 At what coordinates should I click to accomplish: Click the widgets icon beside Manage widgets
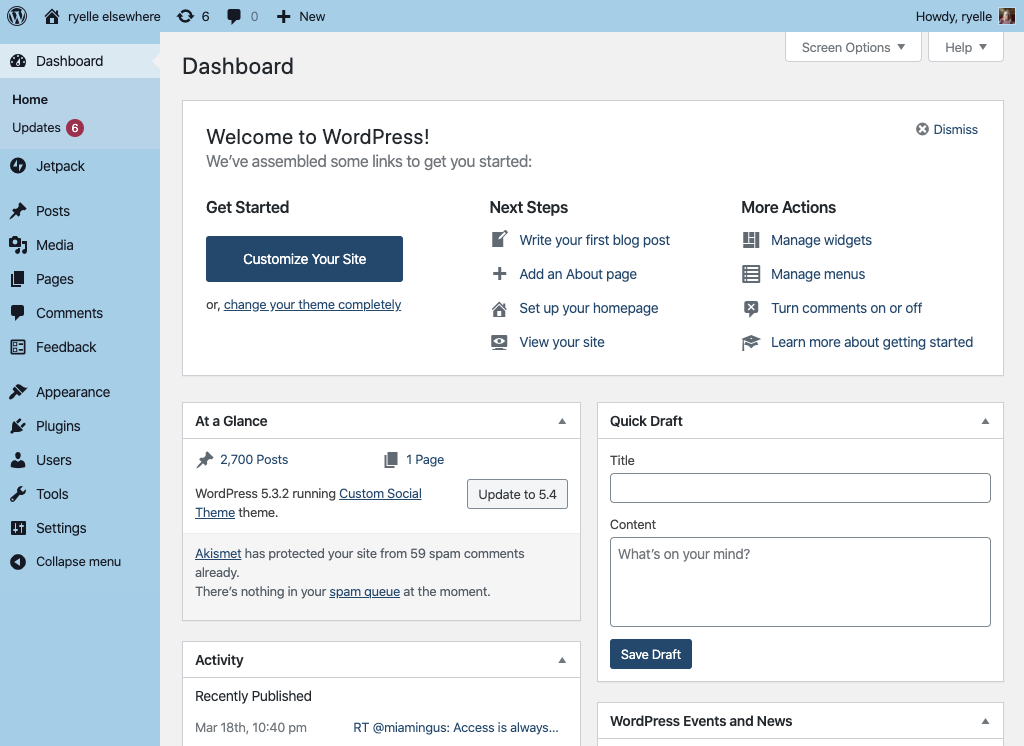(751, 240)
